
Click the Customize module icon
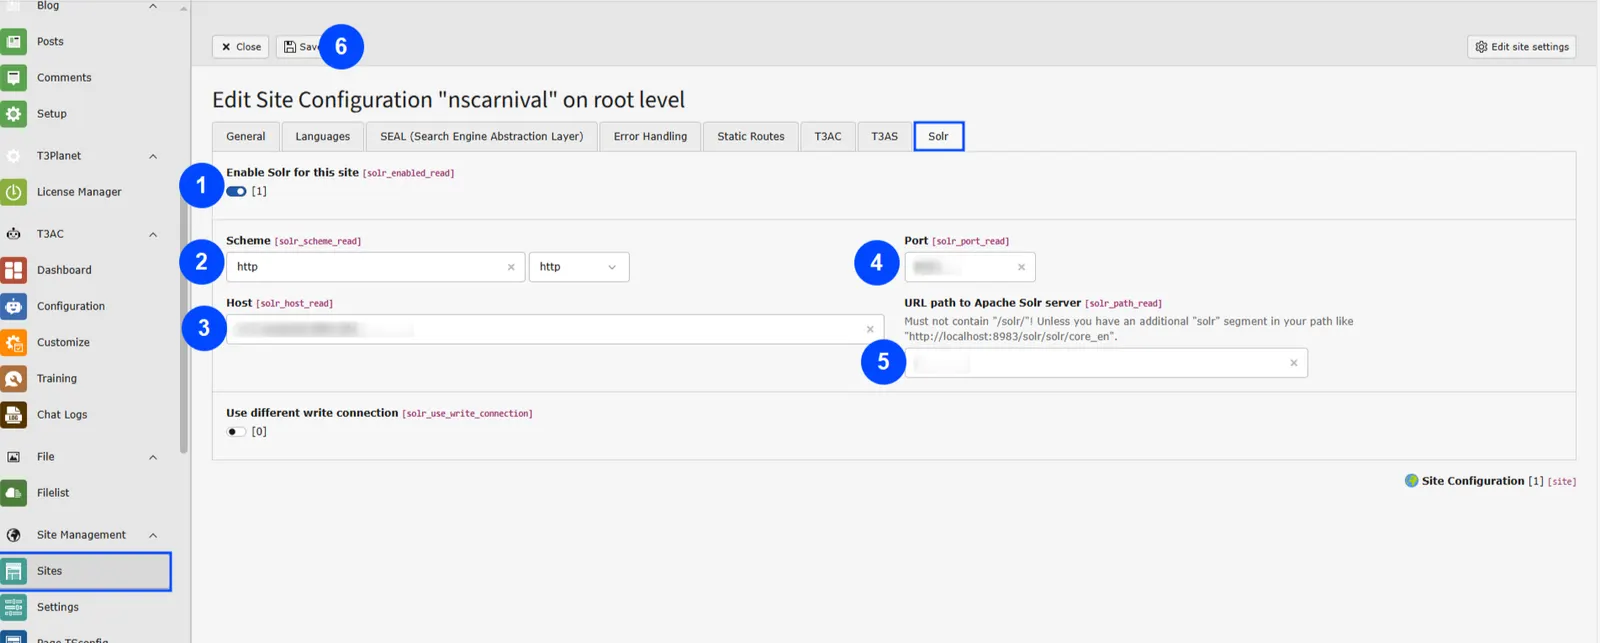[x=14, y=342]
